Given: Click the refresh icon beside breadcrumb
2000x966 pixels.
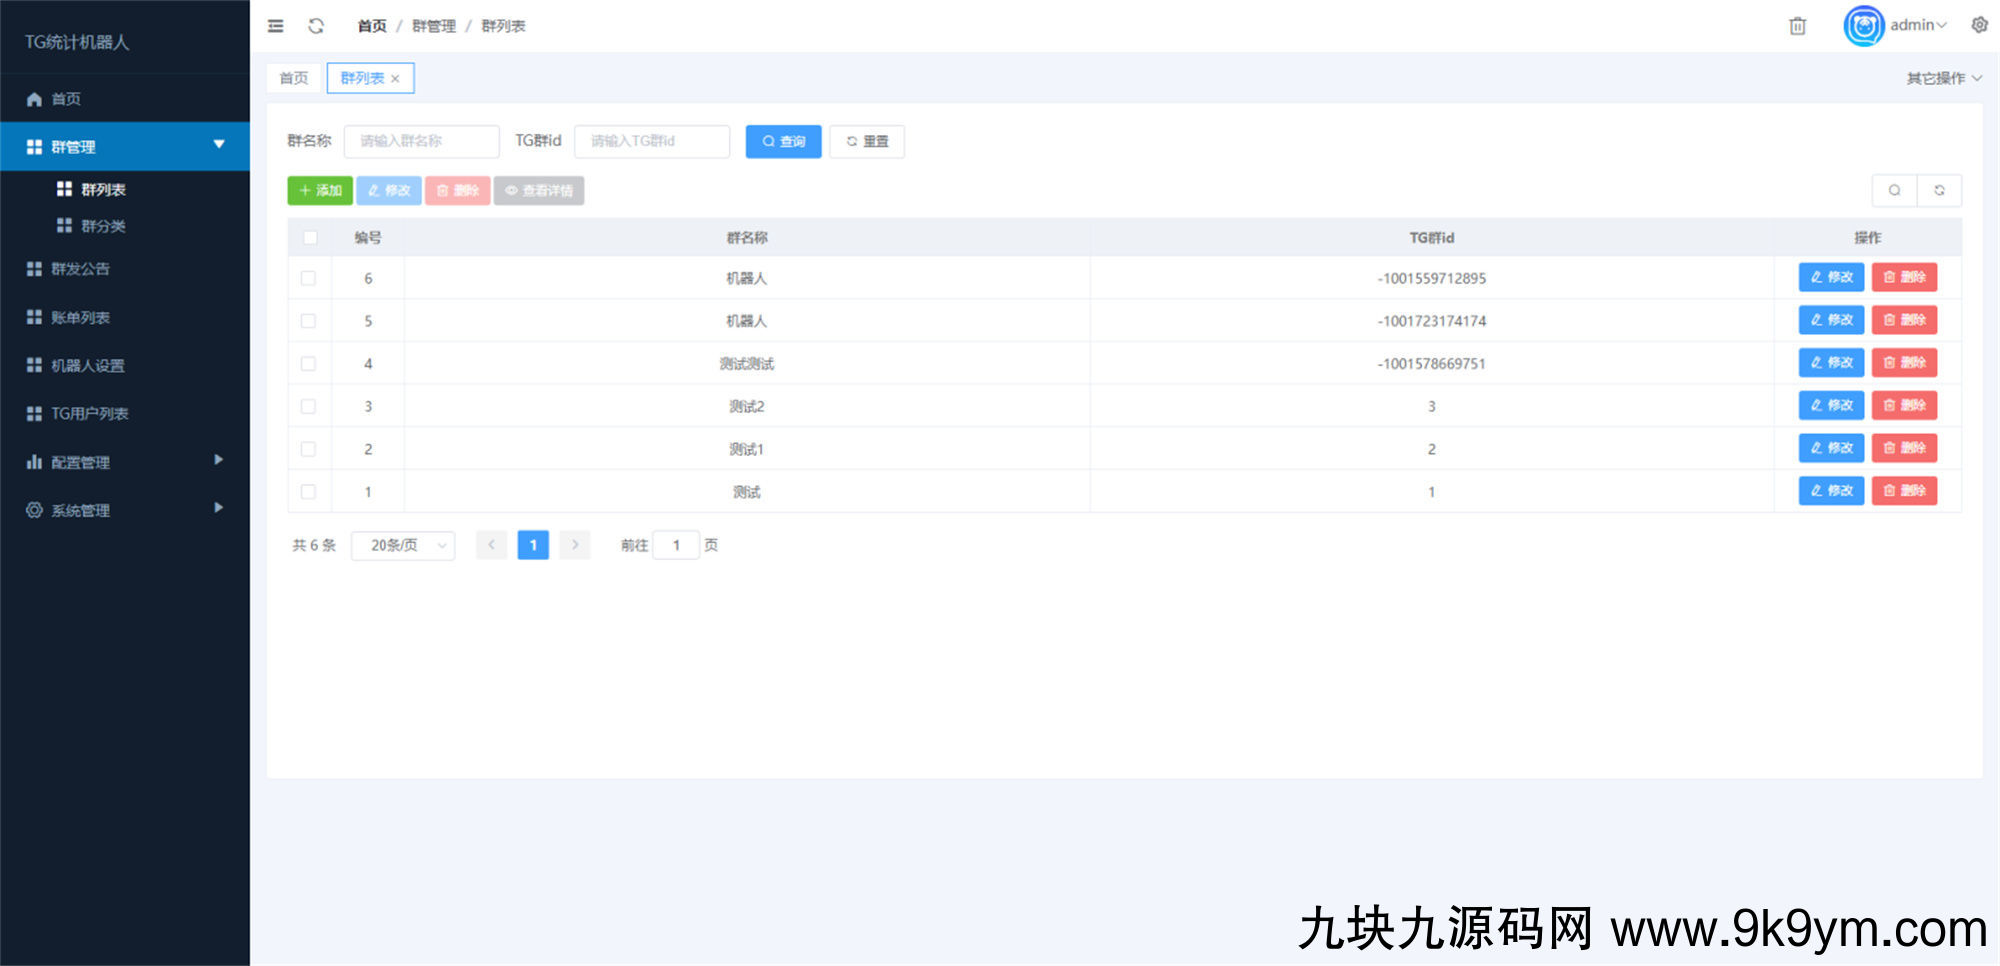Looking at the screenshot, I should (316, 26).
